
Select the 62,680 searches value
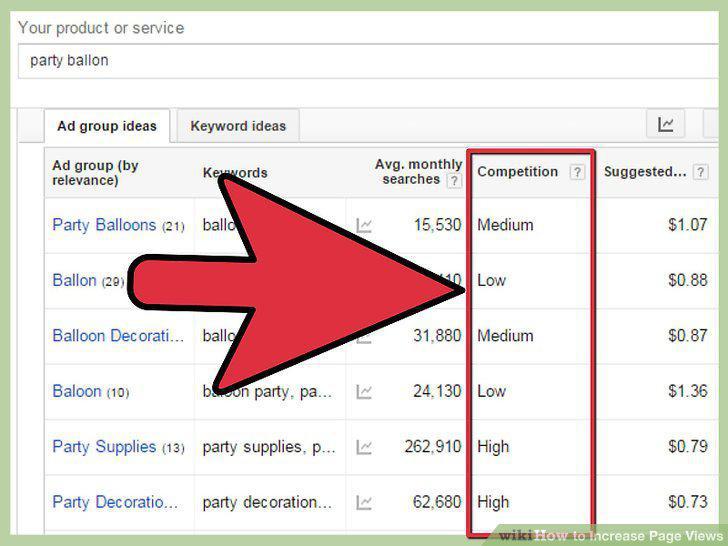(x=437, y=502)
